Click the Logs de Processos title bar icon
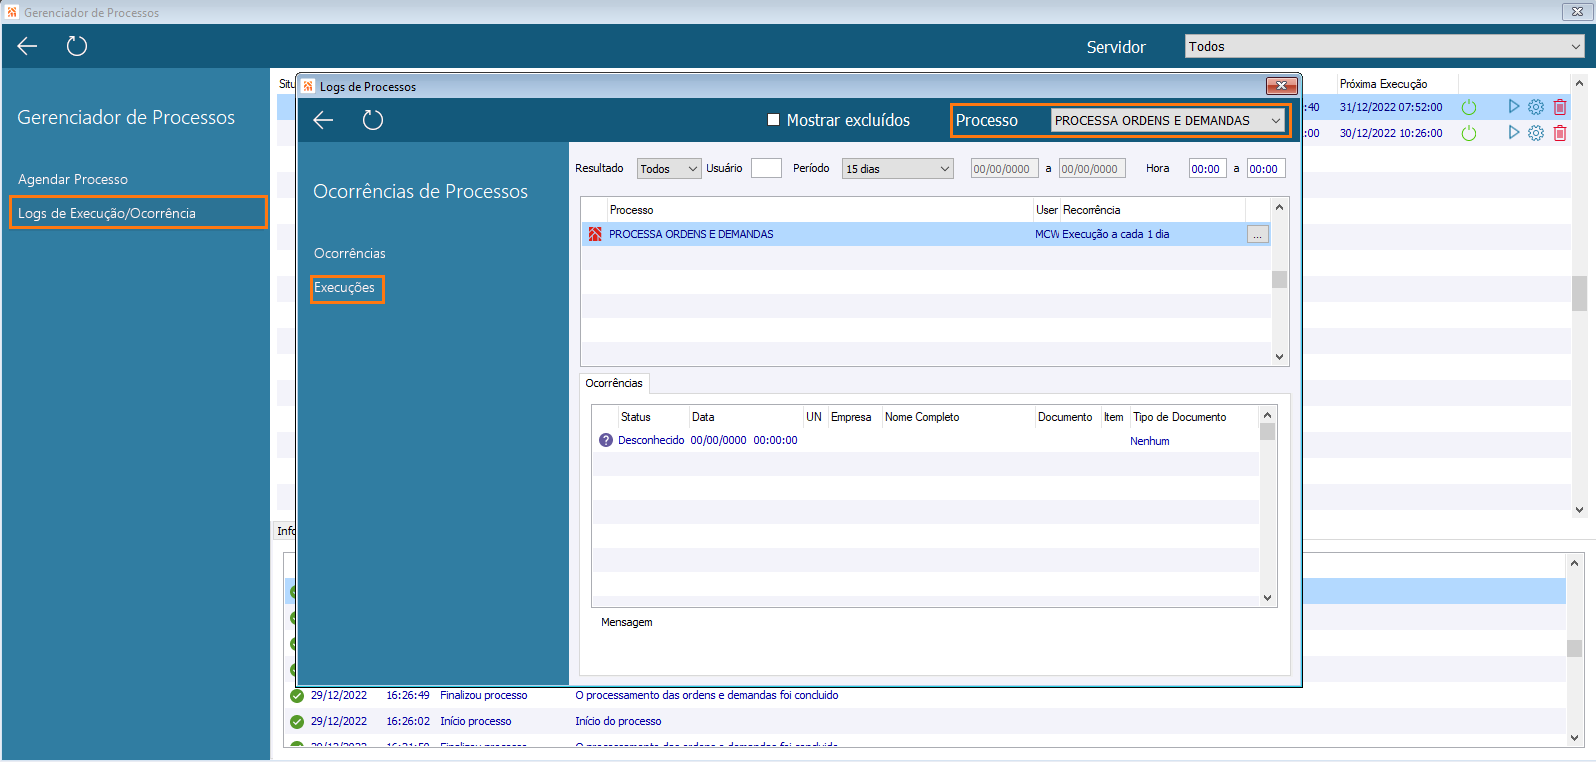 point(308,86)
